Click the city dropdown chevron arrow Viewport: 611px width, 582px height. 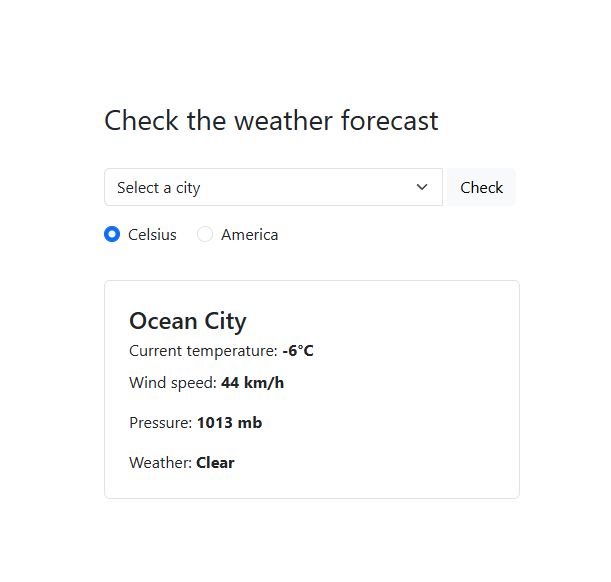(x=422, y=187)
